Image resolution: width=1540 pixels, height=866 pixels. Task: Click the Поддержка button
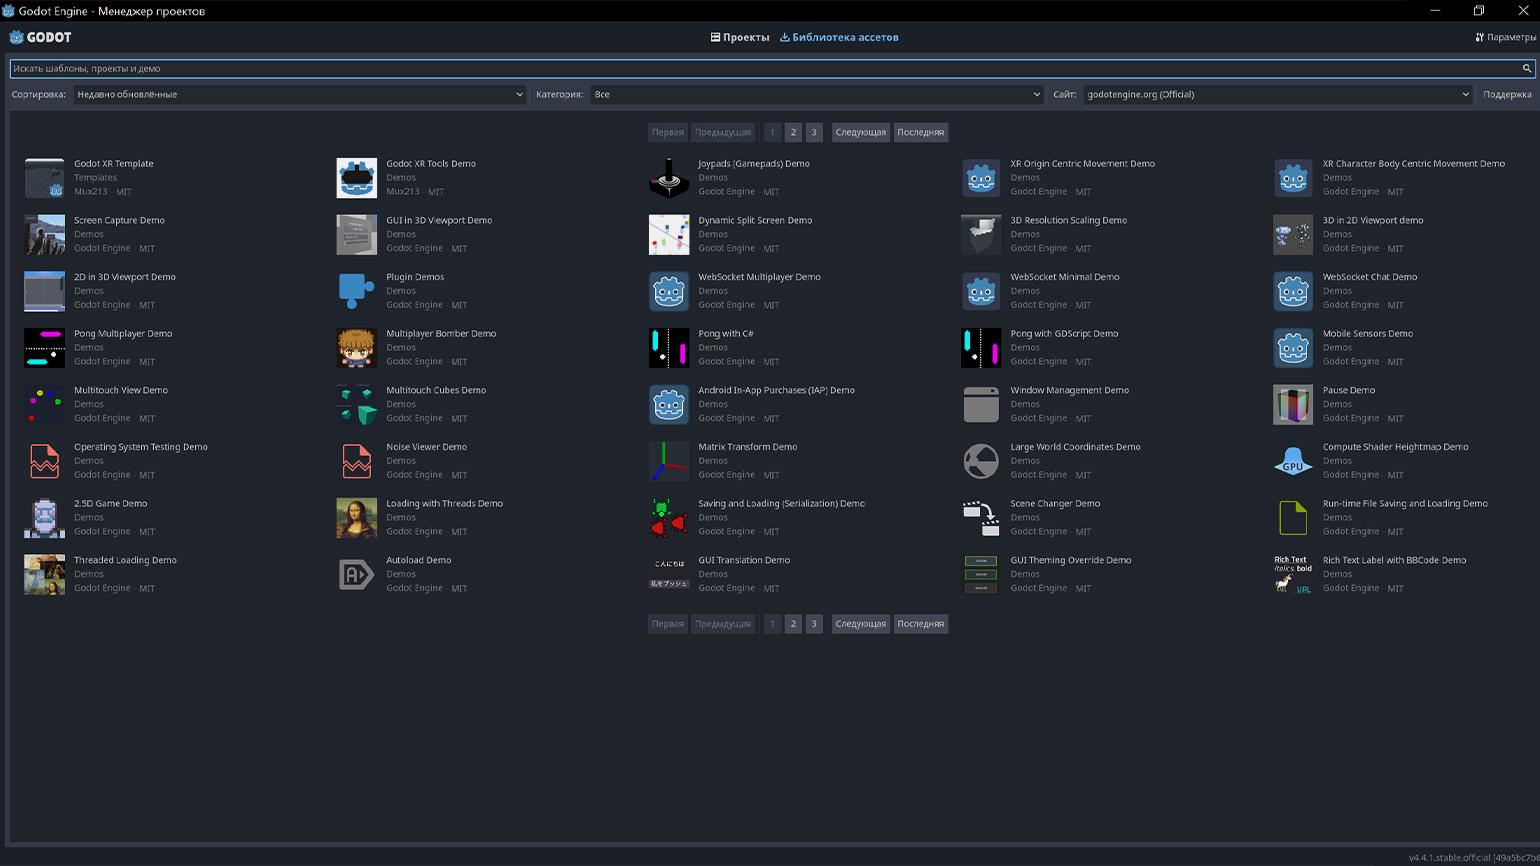[1507, 94]
